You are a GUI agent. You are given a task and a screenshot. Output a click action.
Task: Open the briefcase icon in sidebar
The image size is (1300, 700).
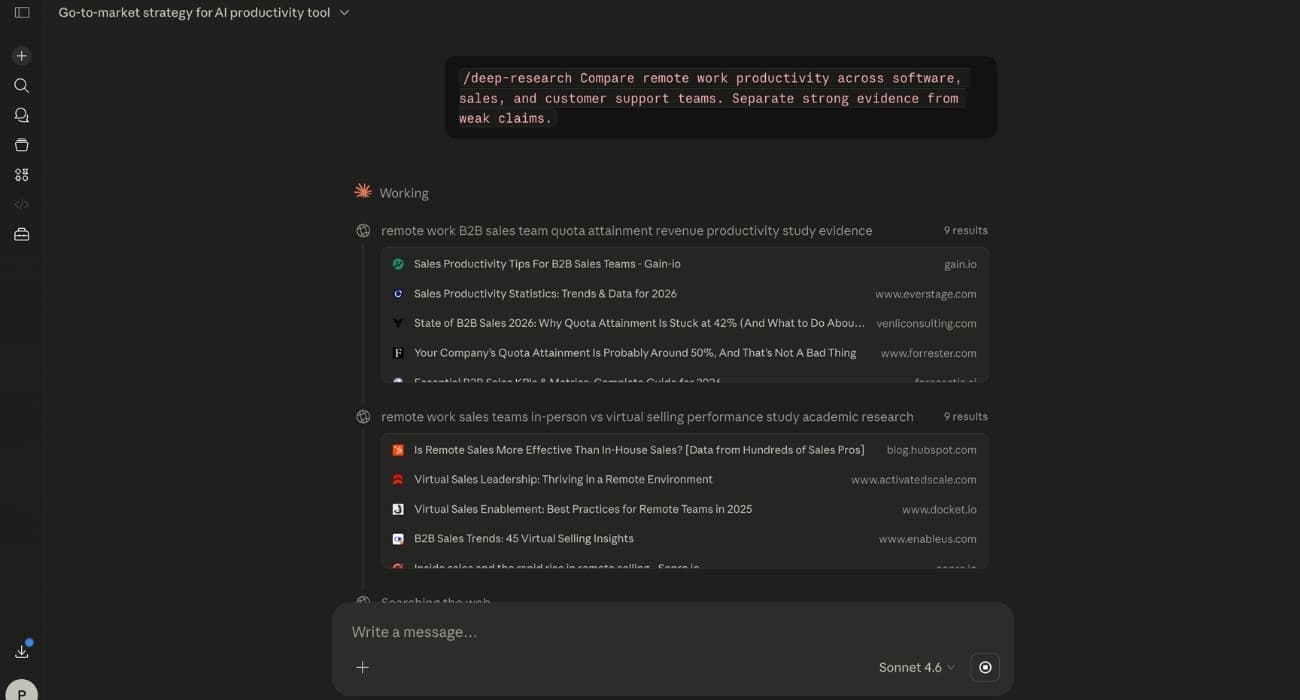click(22, 235)
